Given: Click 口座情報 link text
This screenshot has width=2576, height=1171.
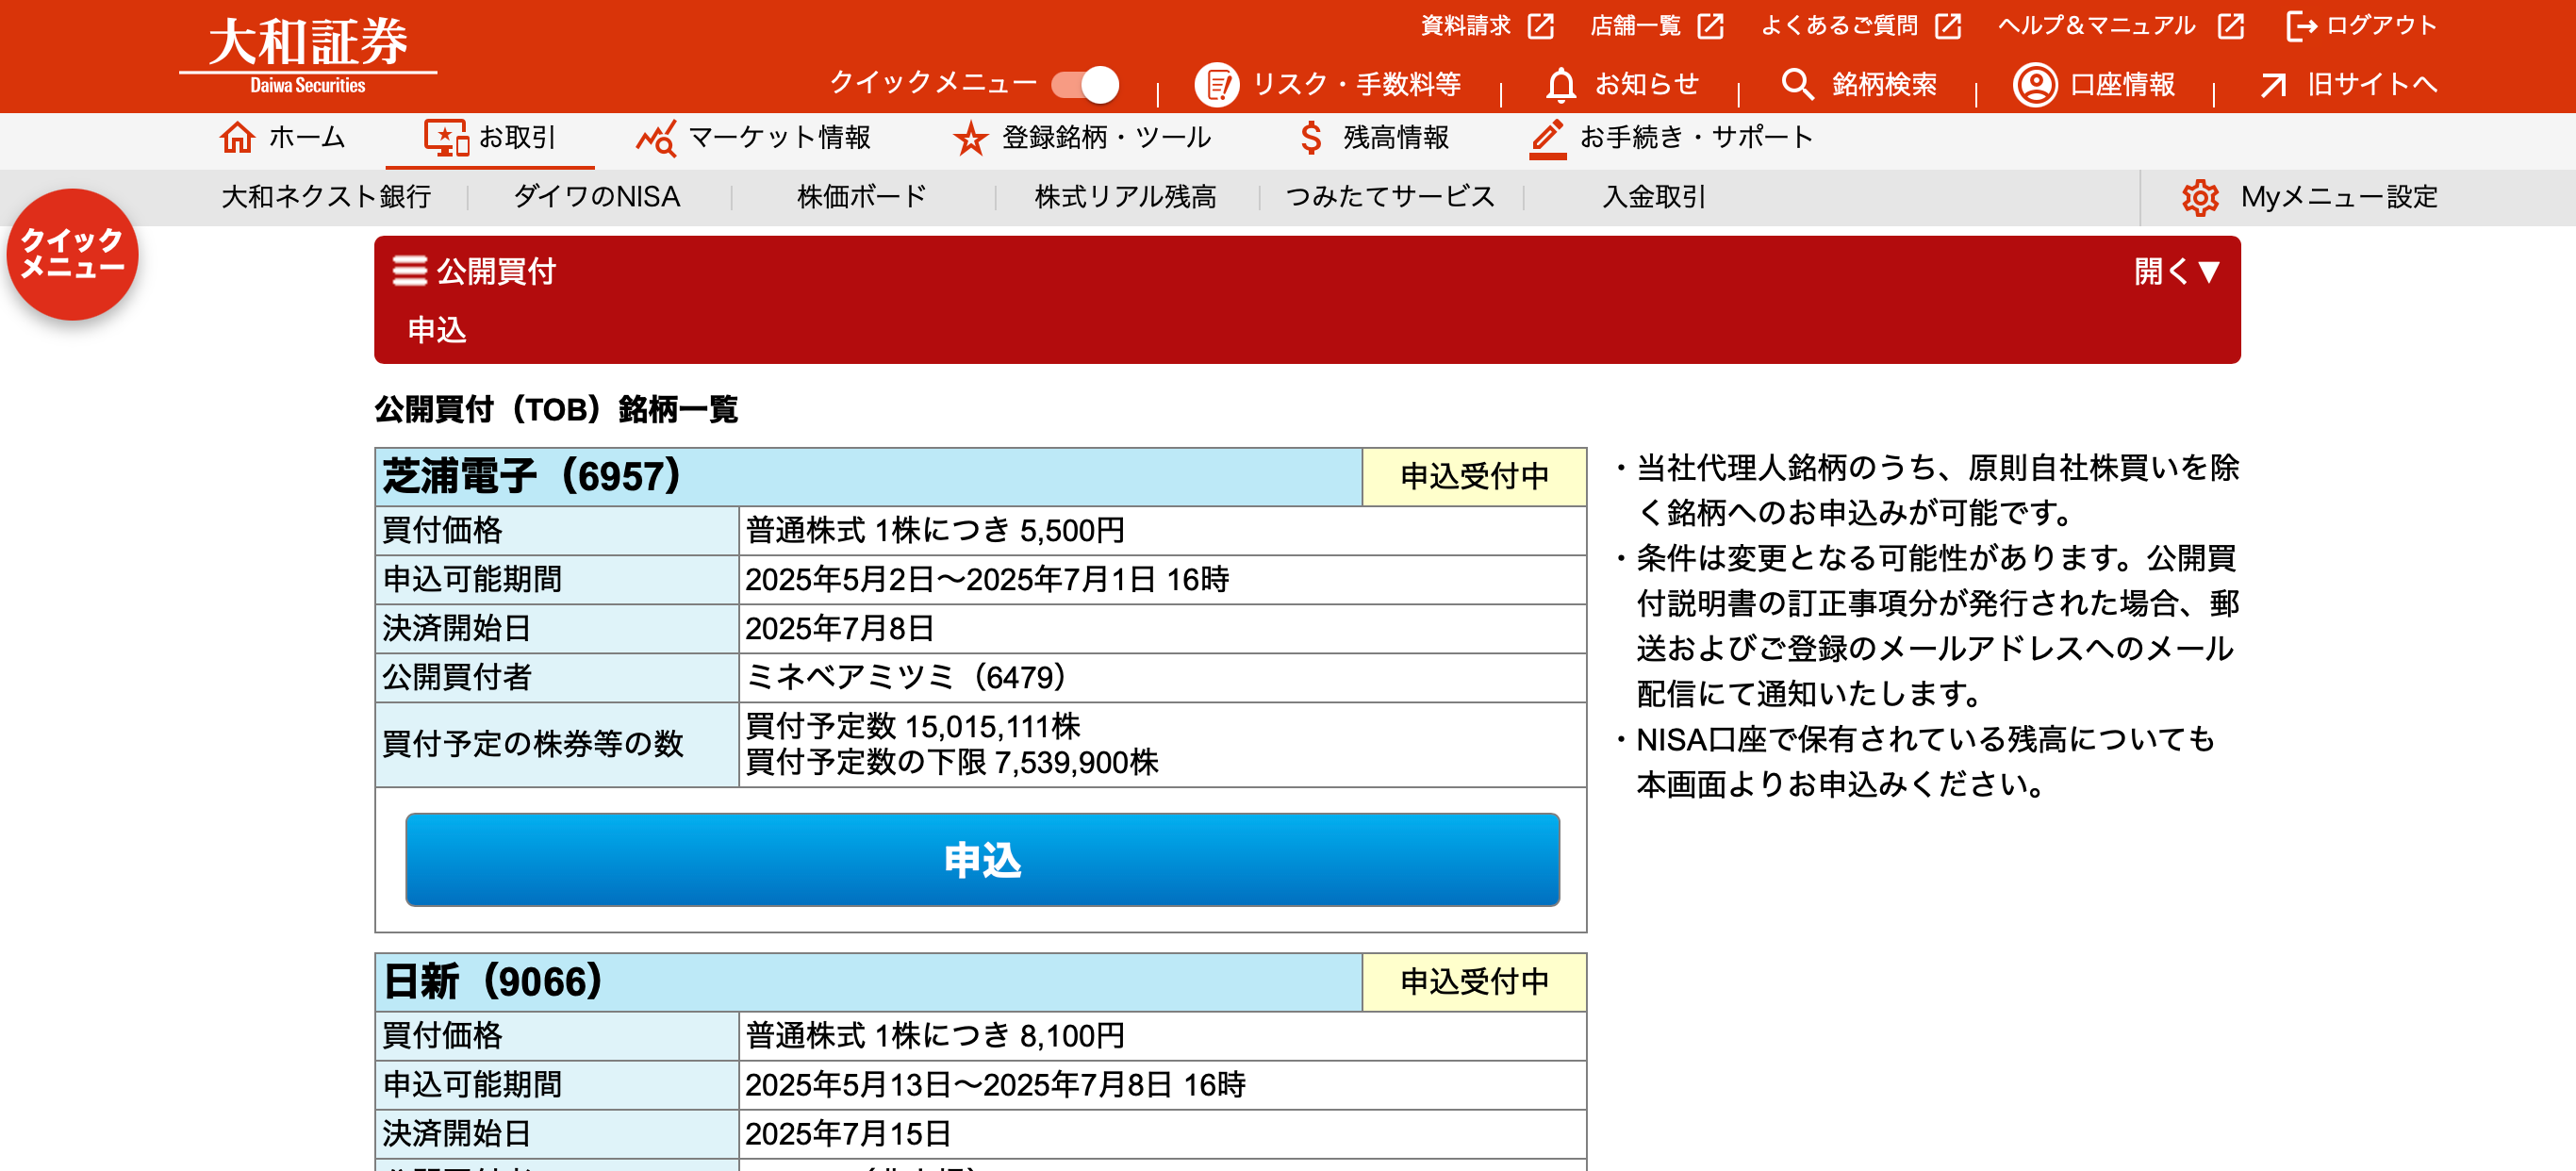Looking at the screenshot, I should pyautogui.click(x=2123, y=85).
